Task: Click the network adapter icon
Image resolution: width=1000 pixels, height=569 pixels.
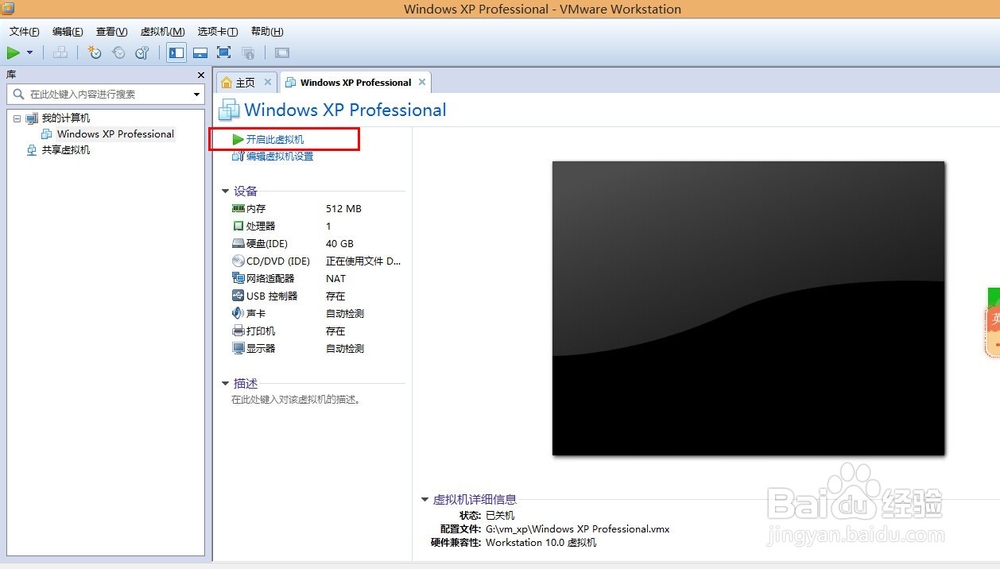Action: tap(238, 278)
